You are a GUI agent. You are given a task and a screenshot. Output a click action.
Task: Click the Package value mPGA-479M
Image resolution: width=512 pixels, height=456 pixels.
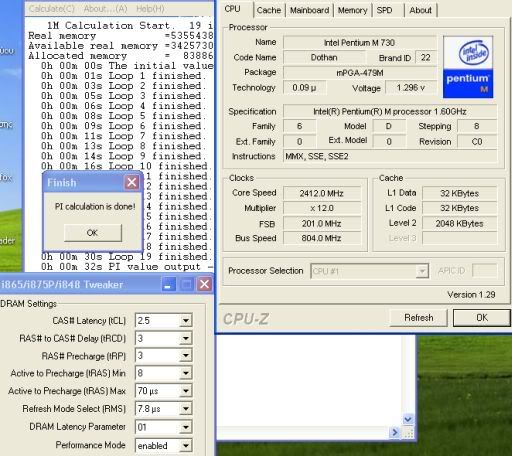coord(359,72)
